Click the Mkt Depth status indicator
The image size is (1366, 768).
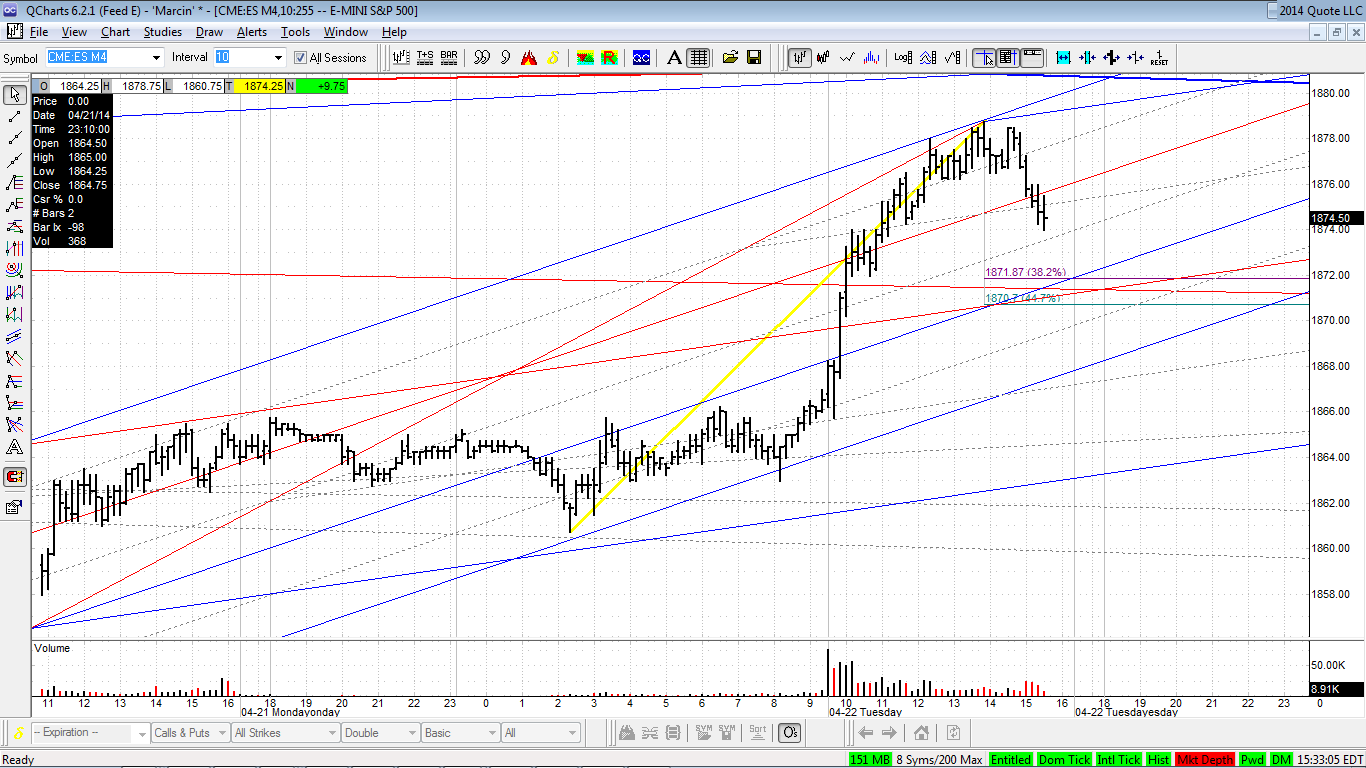click(1205, 760)
